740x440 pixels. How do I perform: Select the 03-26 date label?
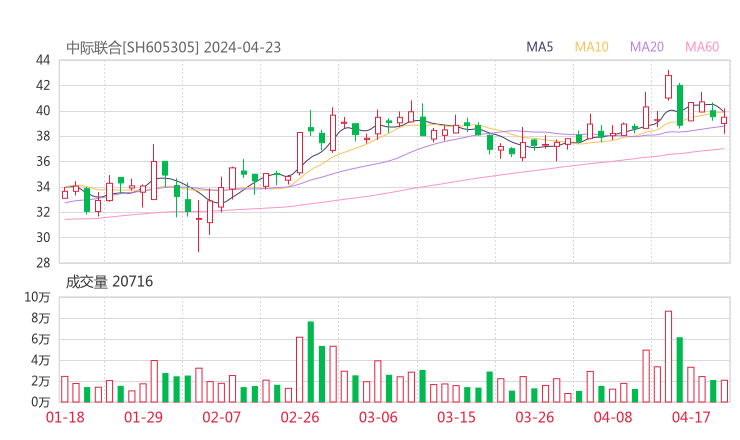tap(535, 417)
